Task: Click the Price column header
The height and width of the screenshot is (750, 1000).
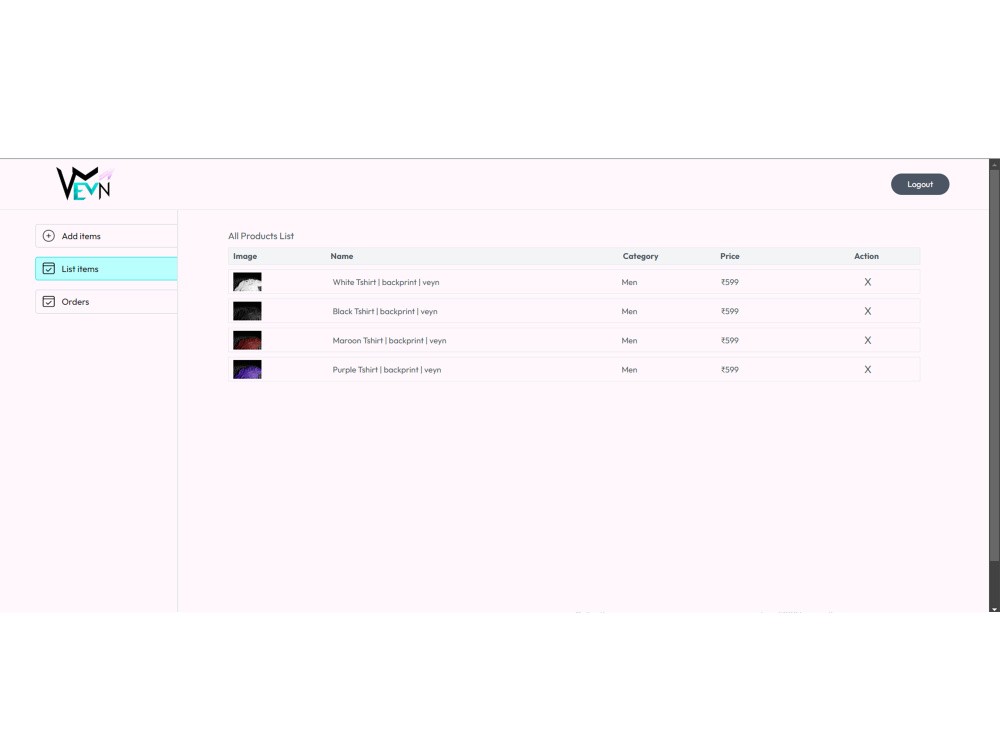Action: click(730, 256)
